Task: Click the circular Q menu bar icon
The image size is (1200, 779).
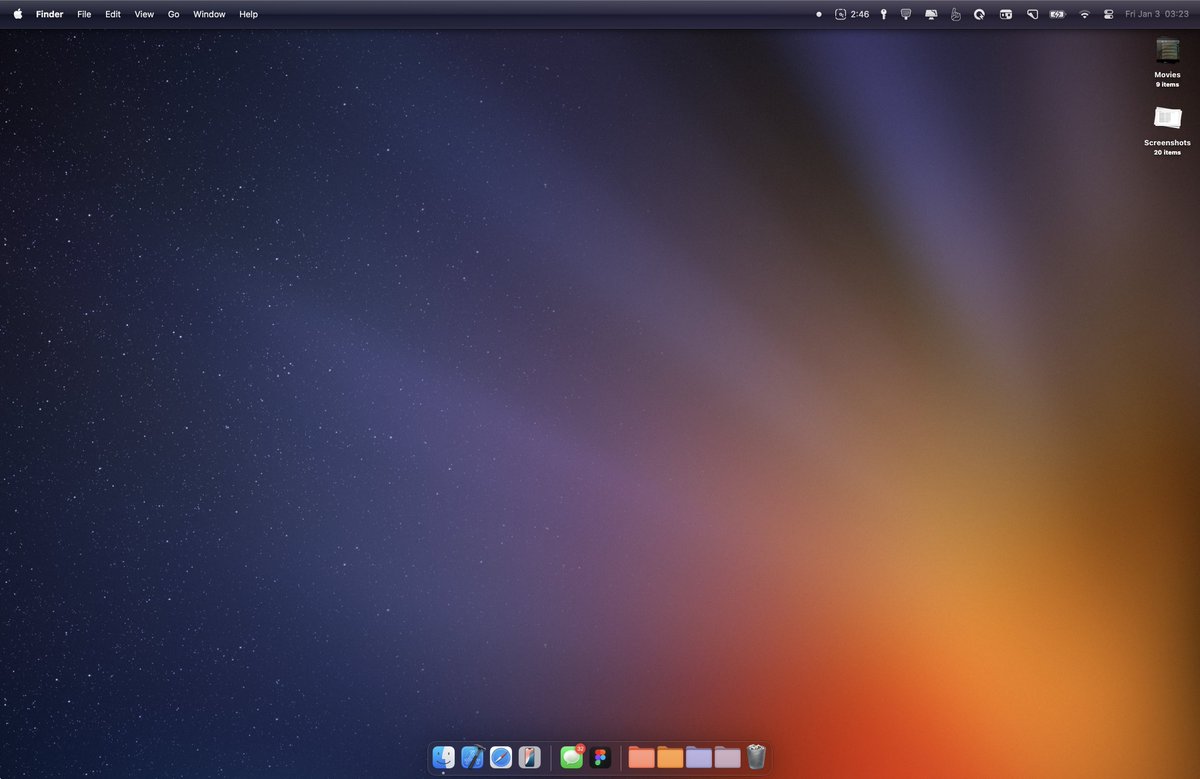Action: pos(980,14)
